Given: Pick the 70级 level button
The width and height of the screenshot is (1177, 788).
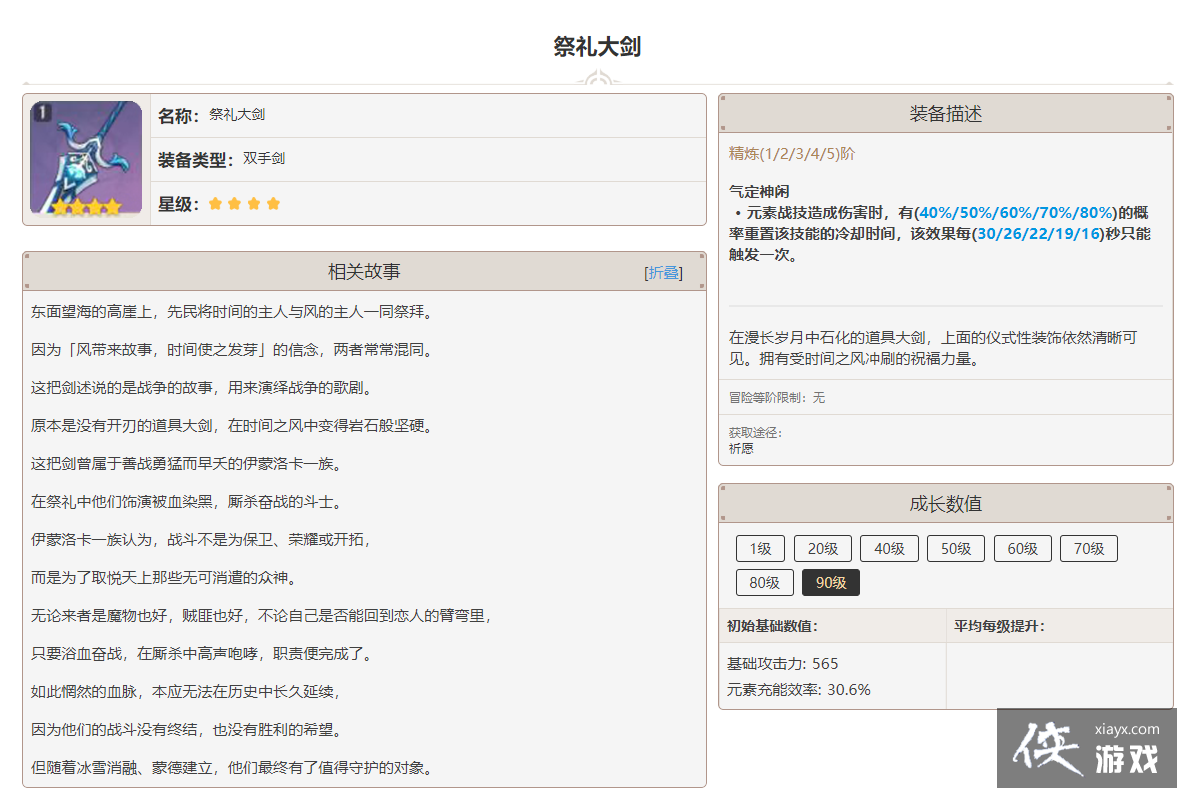Looking at the screenshot, I should (1088, 548).
